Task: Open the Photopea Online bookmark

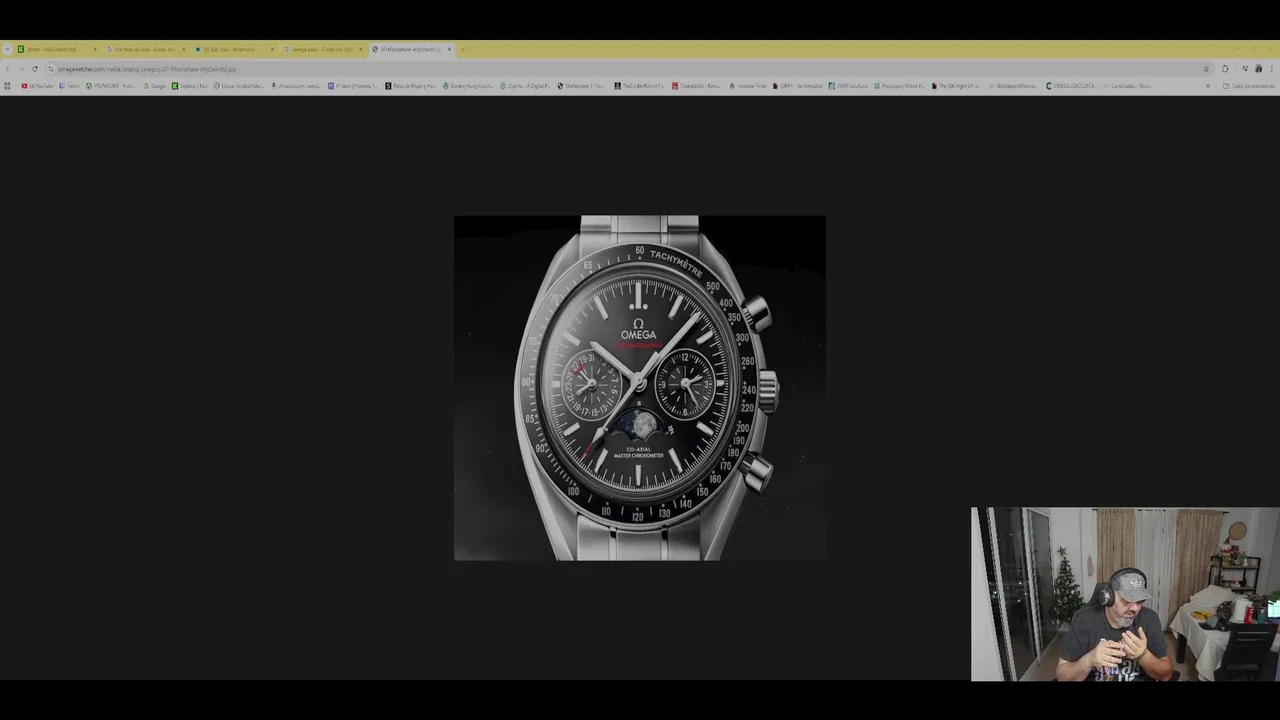Action: [x=900, y=86]
